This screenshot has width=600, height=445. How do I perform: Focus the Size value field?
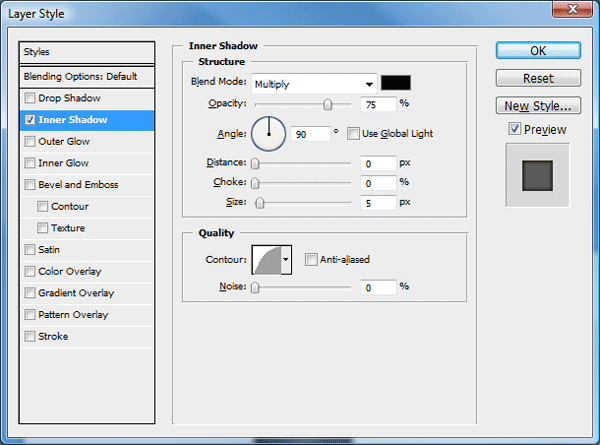click(x=378, y=203)
